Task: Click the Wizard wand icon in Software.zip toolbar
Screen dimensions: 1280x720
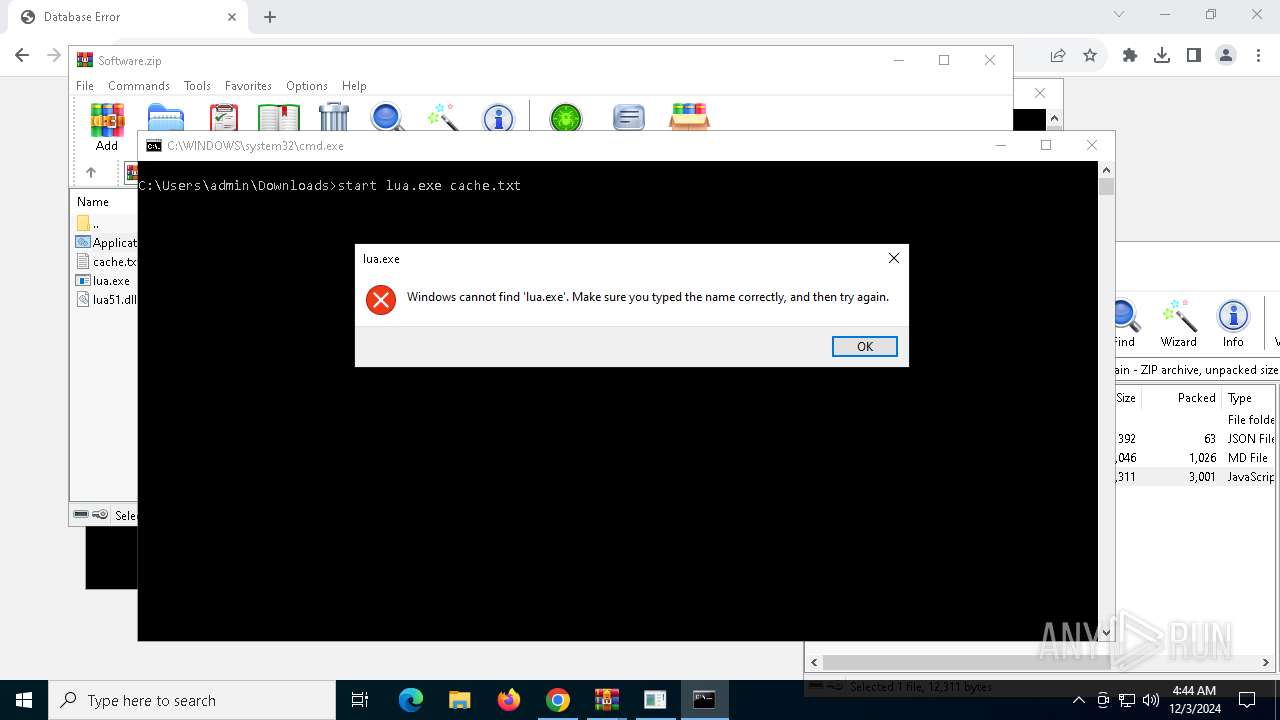Action: [442, 118]
